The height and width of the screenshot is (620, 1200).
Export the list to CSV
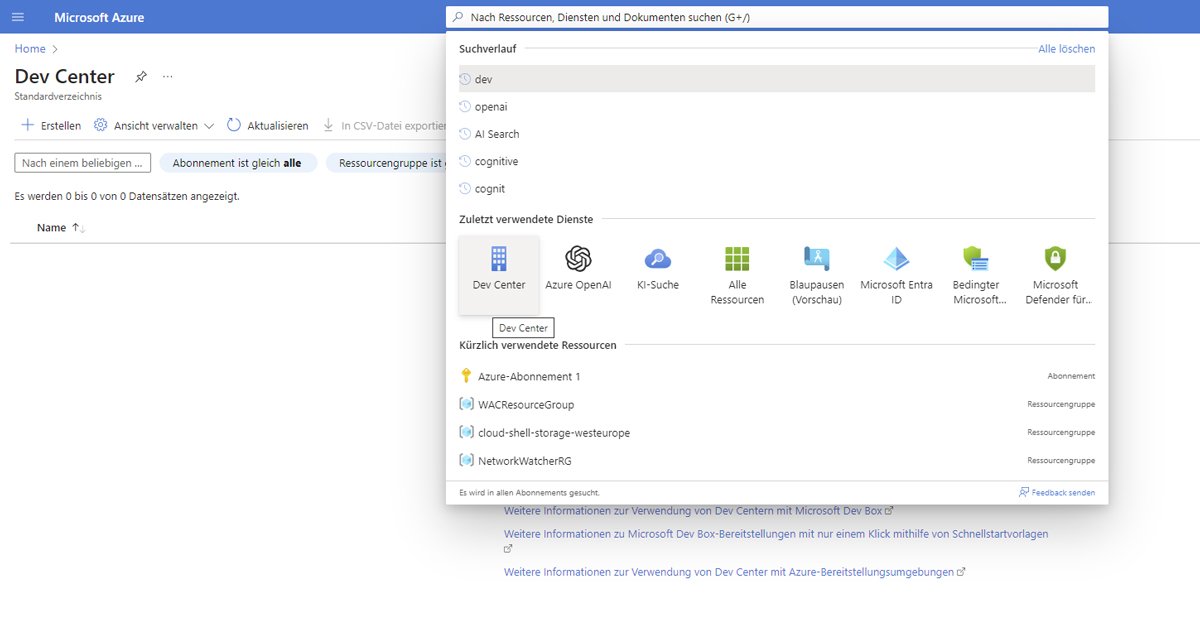point(381,126)
